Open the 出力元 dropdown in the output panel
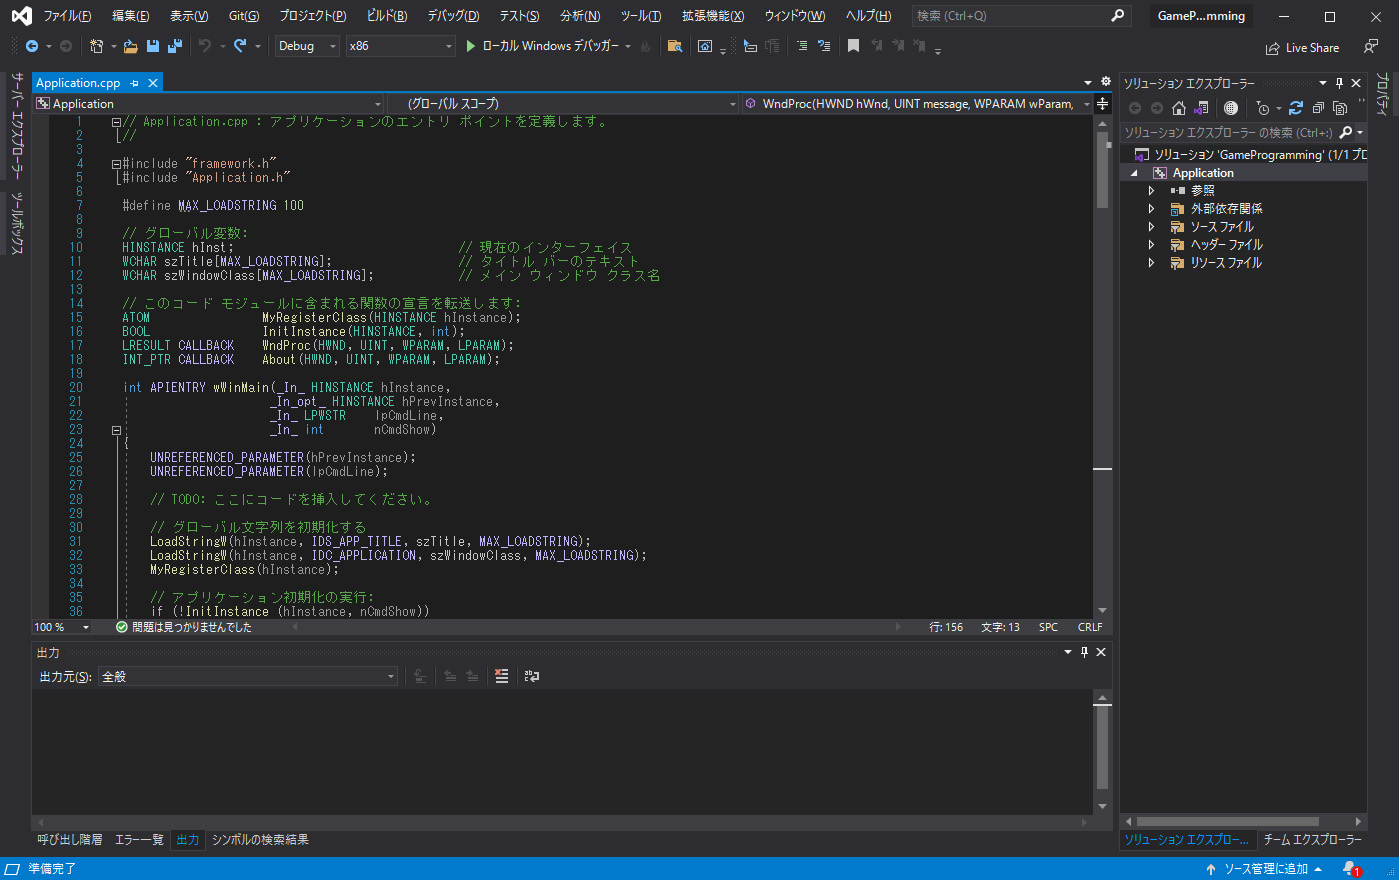 [389, 675]
